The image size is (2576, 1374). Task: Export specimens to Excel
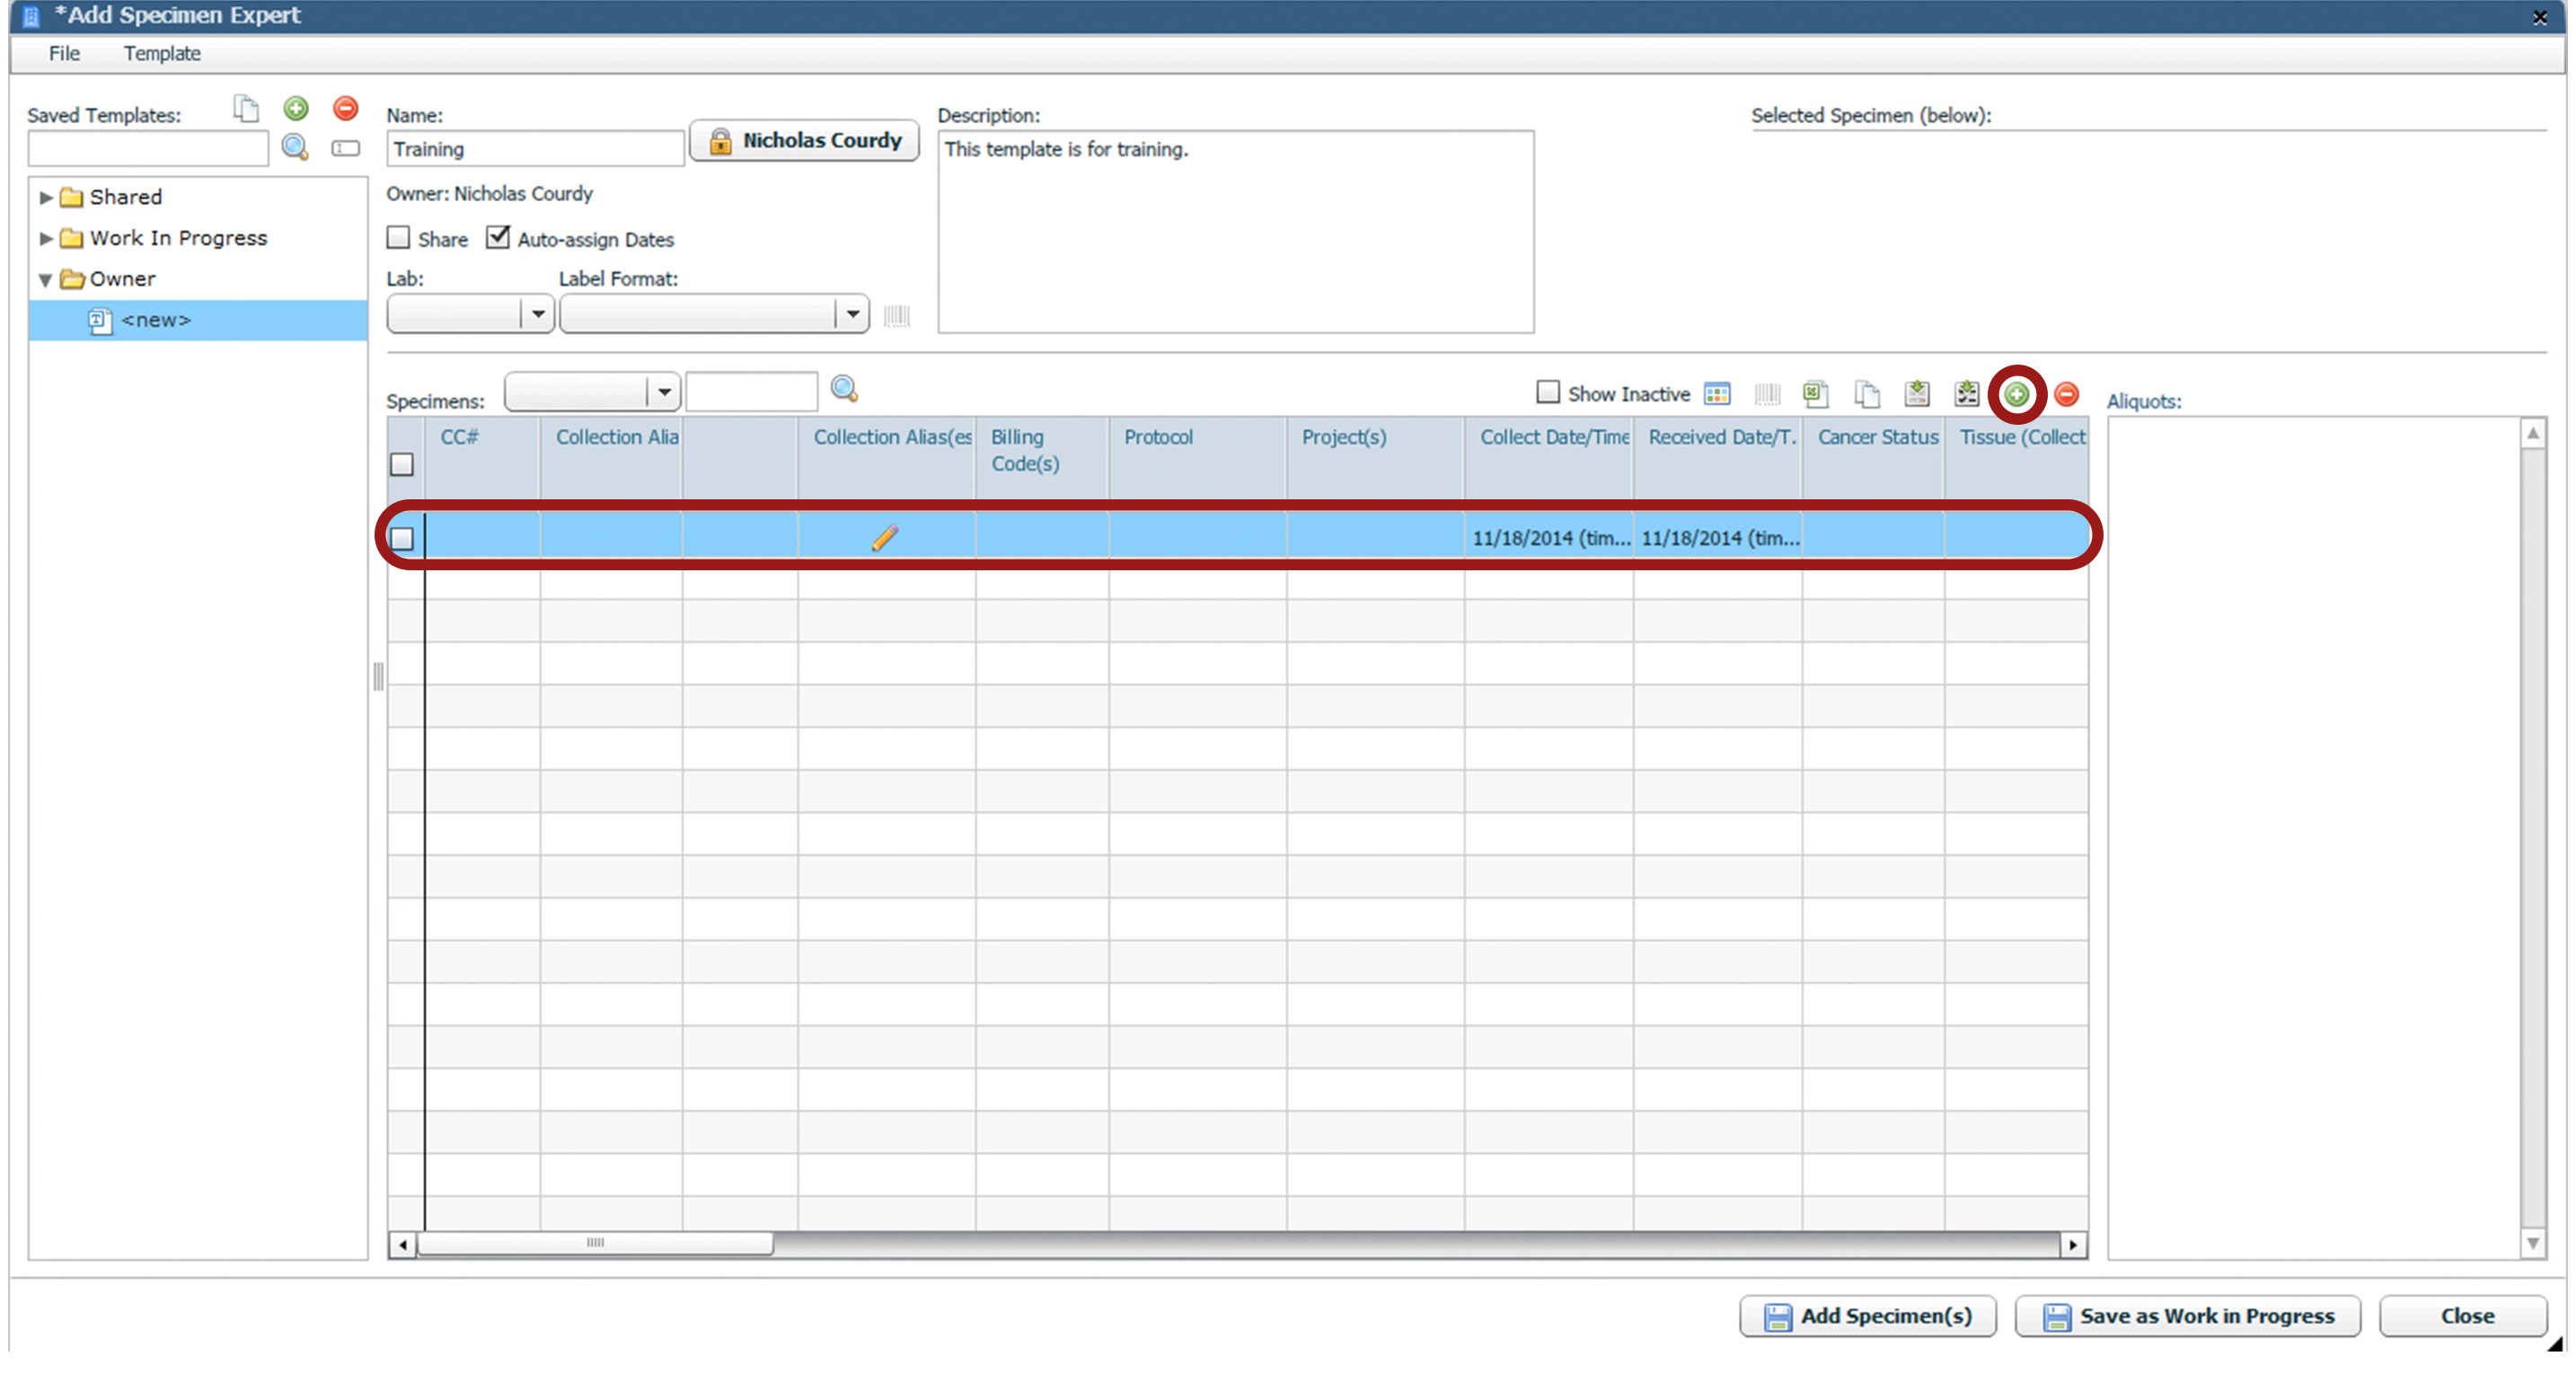coord(1817,394)
